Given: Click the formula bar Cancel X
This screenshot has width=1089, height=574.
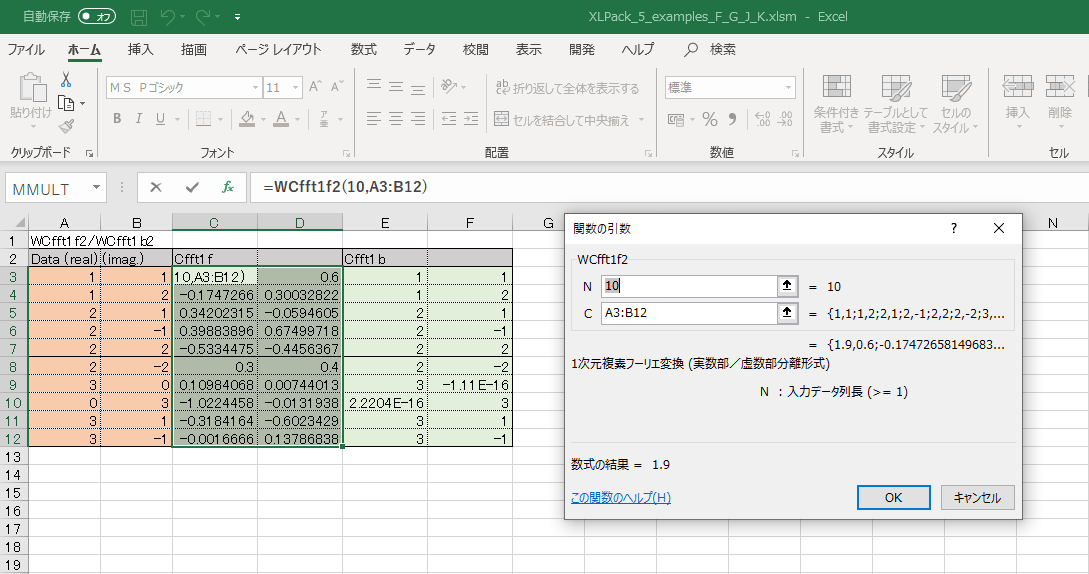Looking at the screenshot, I should tap(156, 187).
